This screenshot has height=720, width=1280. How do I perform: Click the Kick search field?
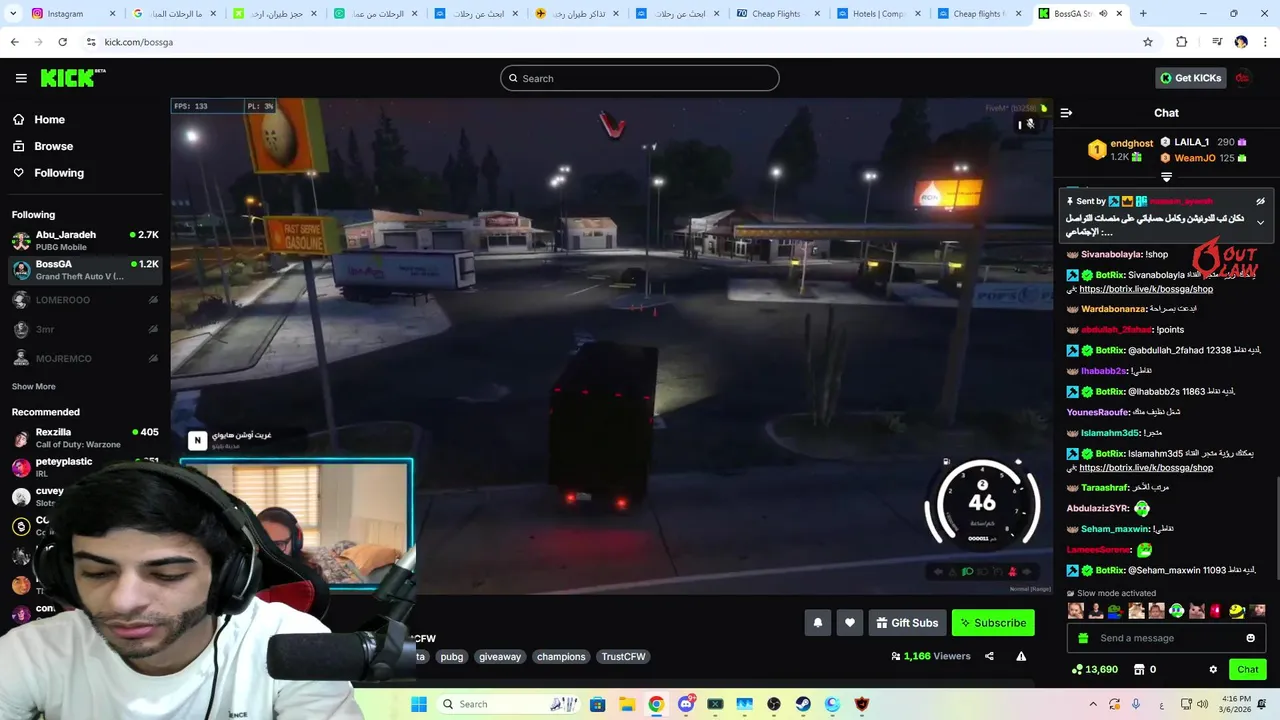pos(640,78)
